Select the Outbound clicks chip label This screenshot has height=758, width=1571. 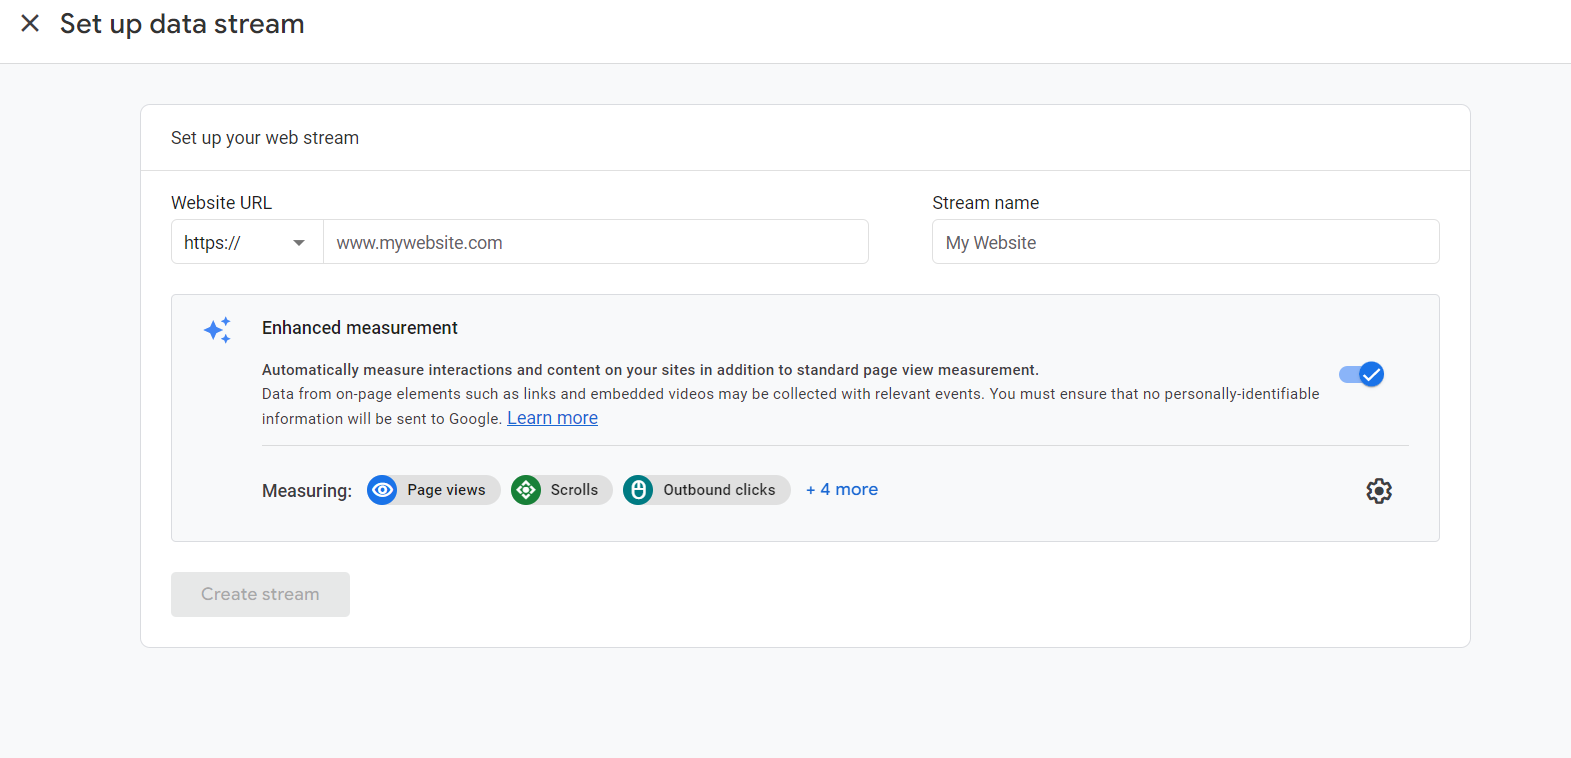click(719, 490)
